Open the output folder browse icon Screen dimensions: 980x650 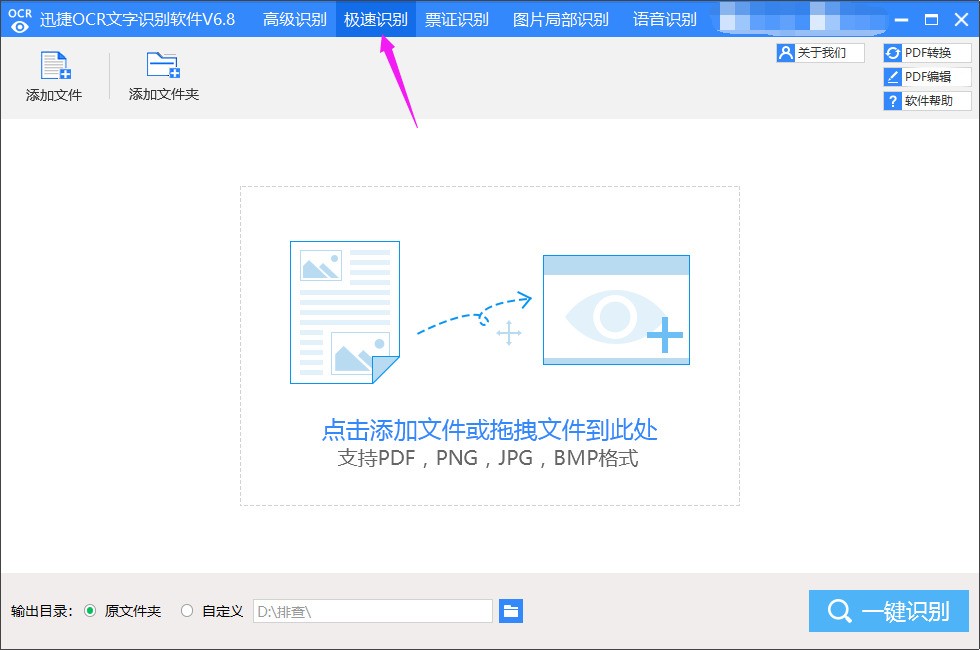511,611
